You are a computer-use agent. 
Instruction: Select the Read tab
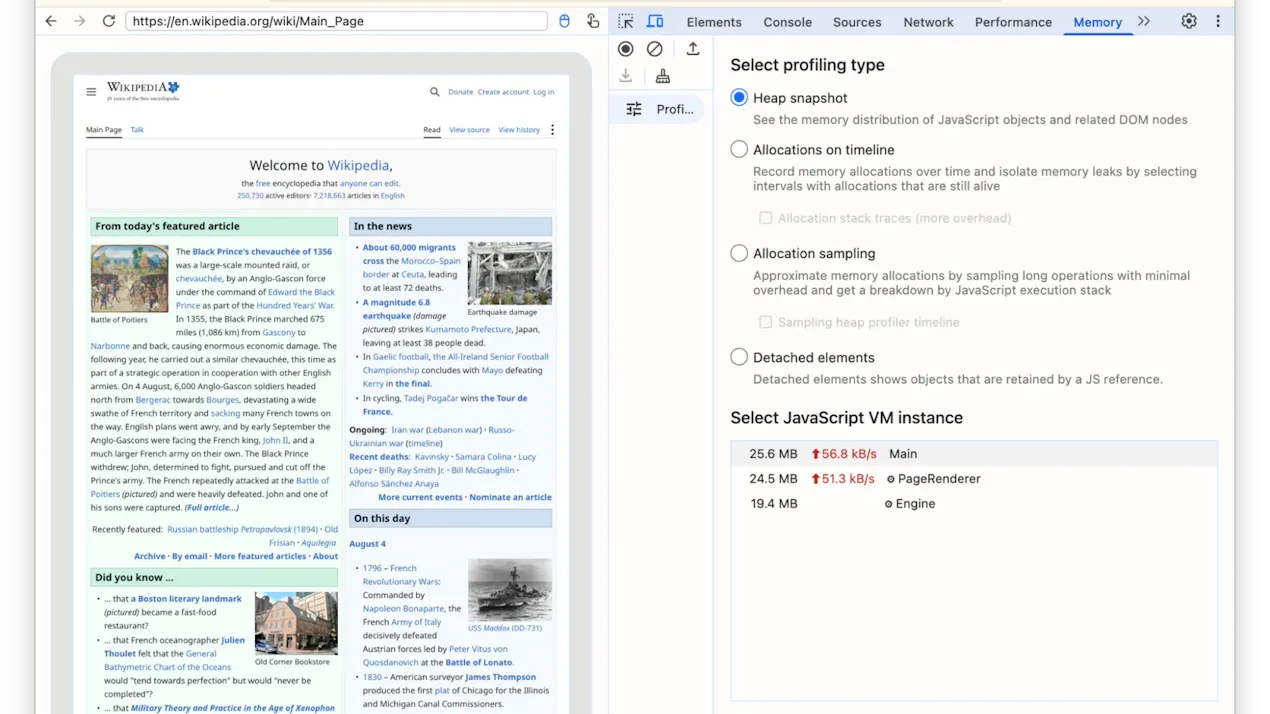432,130
